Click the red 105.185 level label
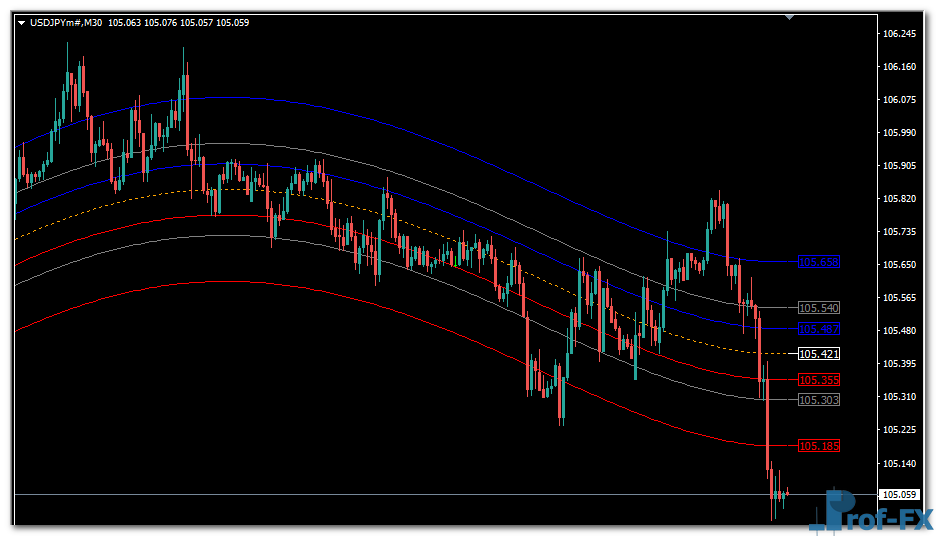Image resolution: width=936 pixels, height=536 pixels. click(x=818, y=446)
